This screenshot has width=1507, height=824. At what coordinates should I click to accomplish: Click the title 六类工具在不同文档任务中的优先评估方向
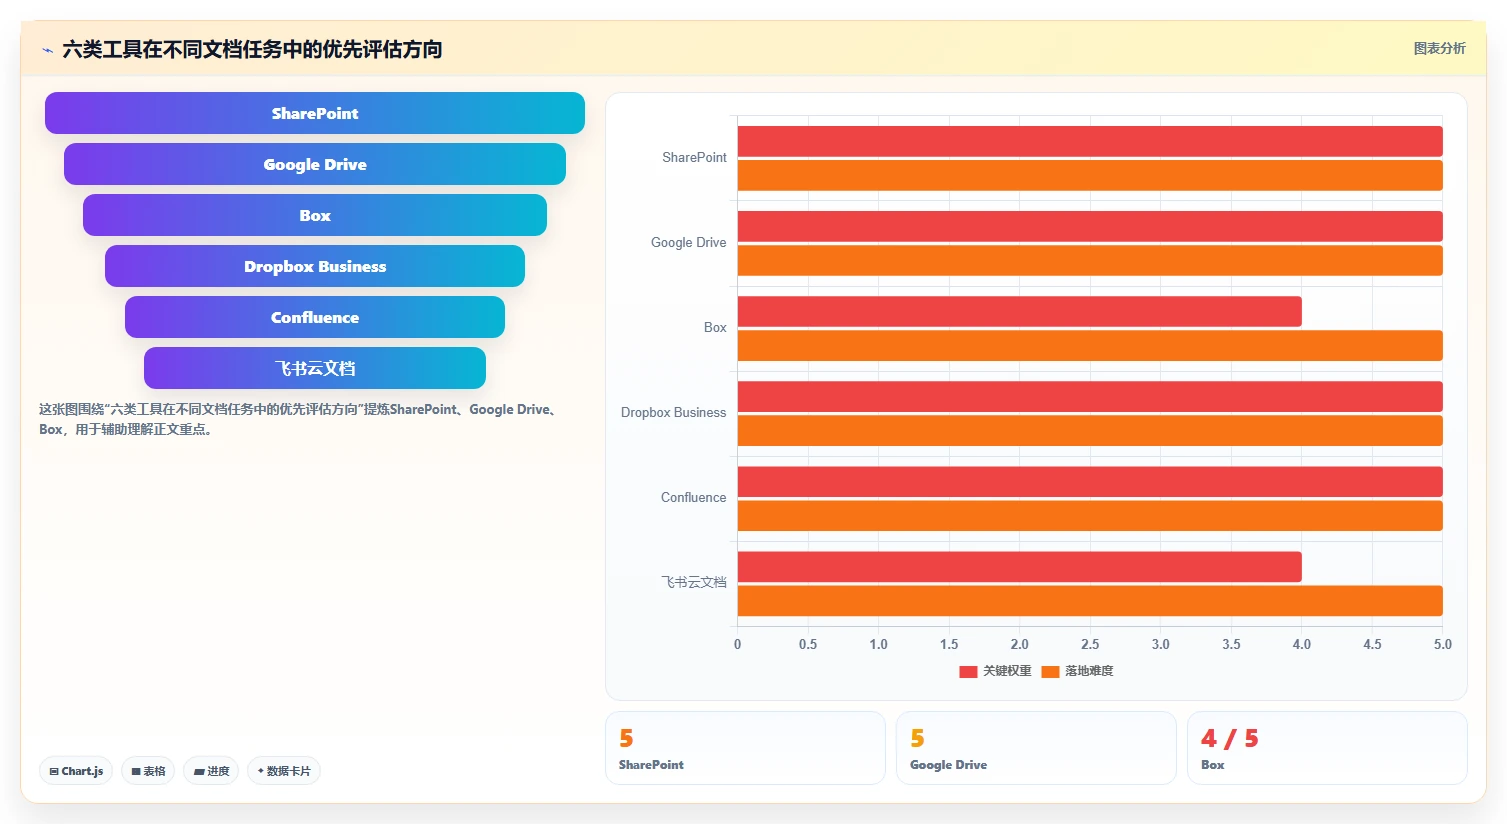252,49
